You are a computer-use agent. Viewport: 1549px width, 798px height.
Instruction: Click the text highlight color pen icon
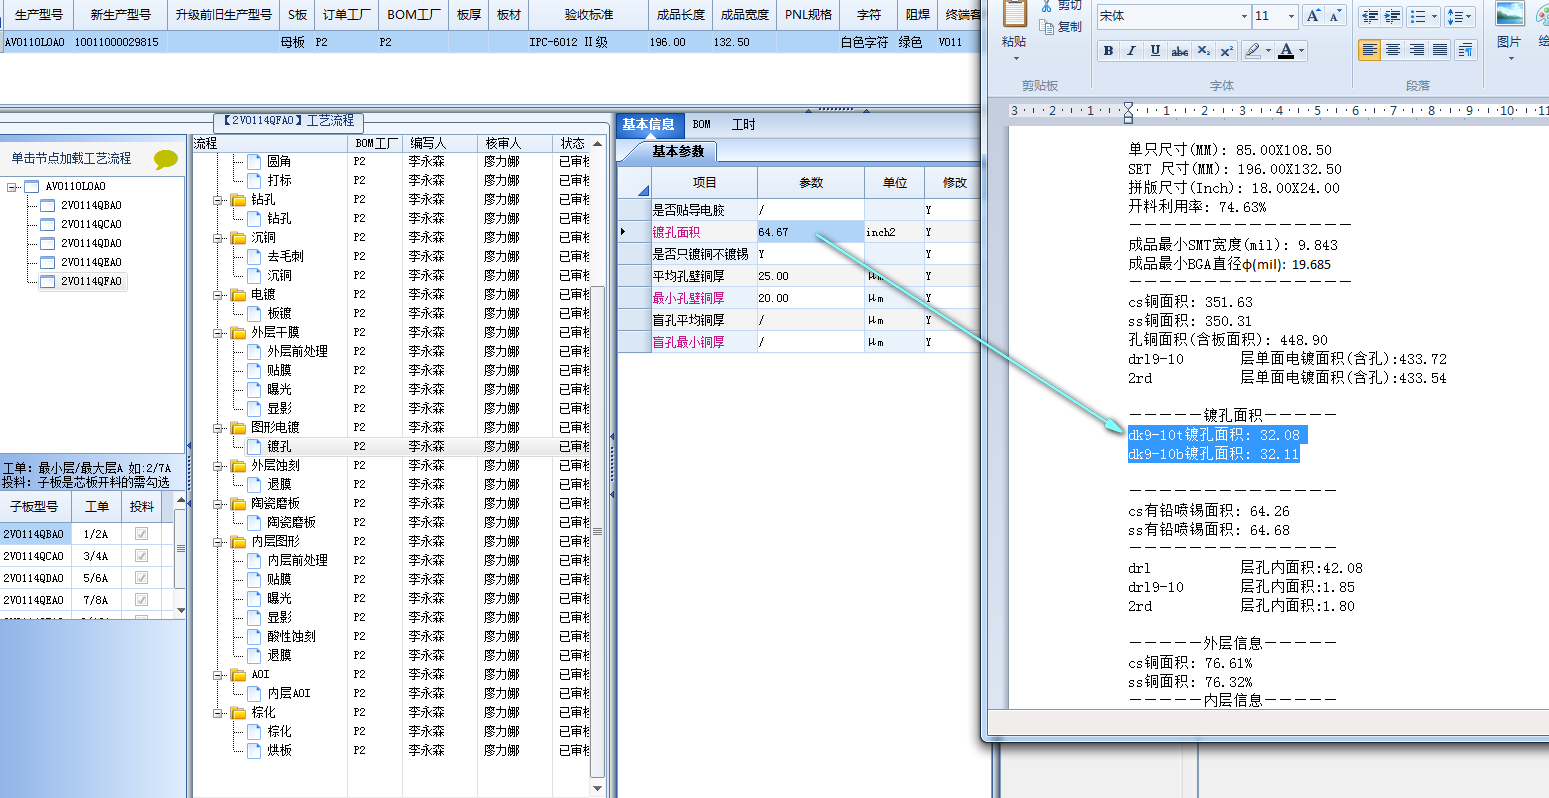click(1252, 51)
